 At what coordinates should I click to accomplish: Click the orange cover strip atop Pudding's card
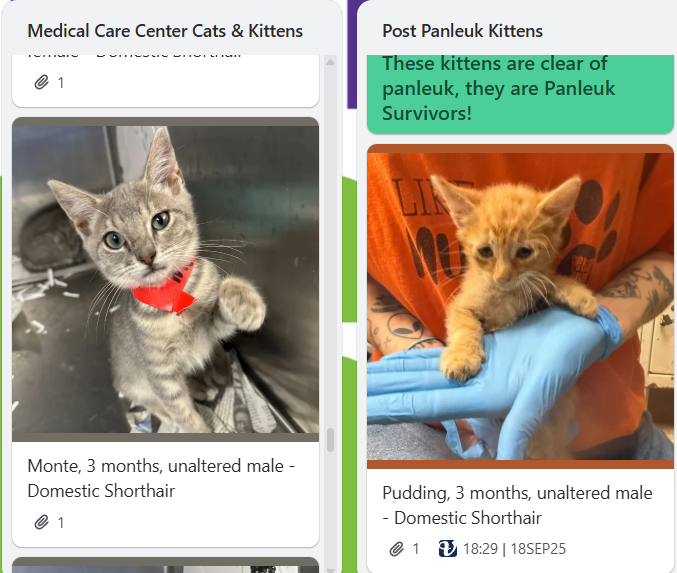[520, 149]
